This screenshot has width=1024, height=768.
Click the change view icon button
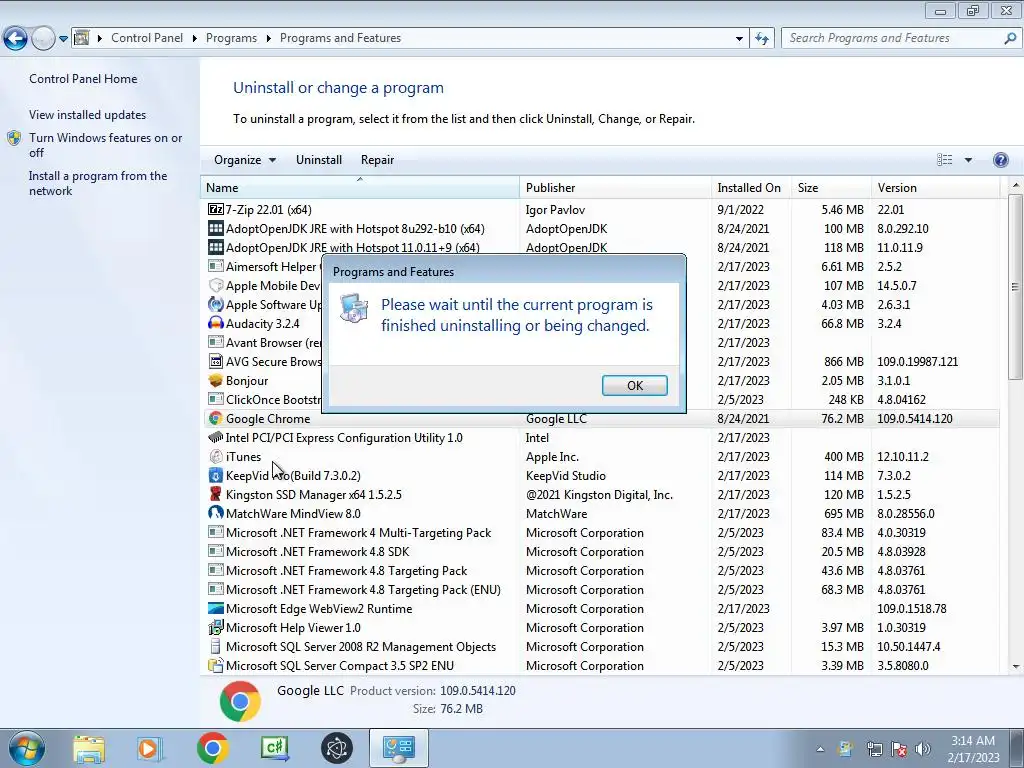click(x=944, y=160)
